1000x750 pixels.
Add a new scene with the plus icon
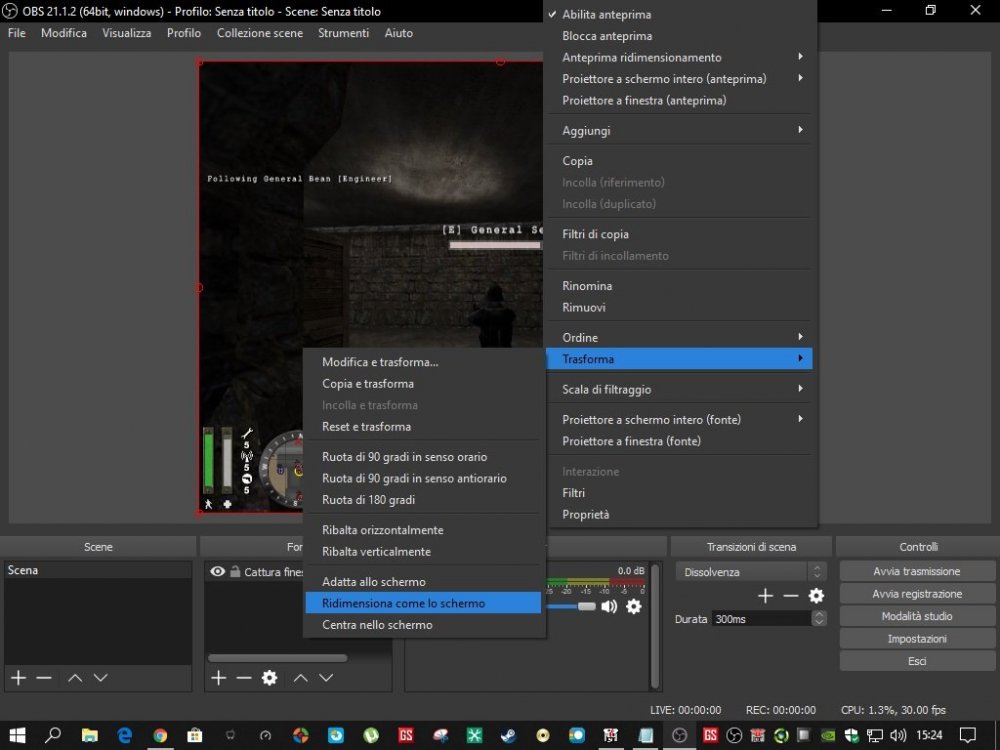point(18,677)
